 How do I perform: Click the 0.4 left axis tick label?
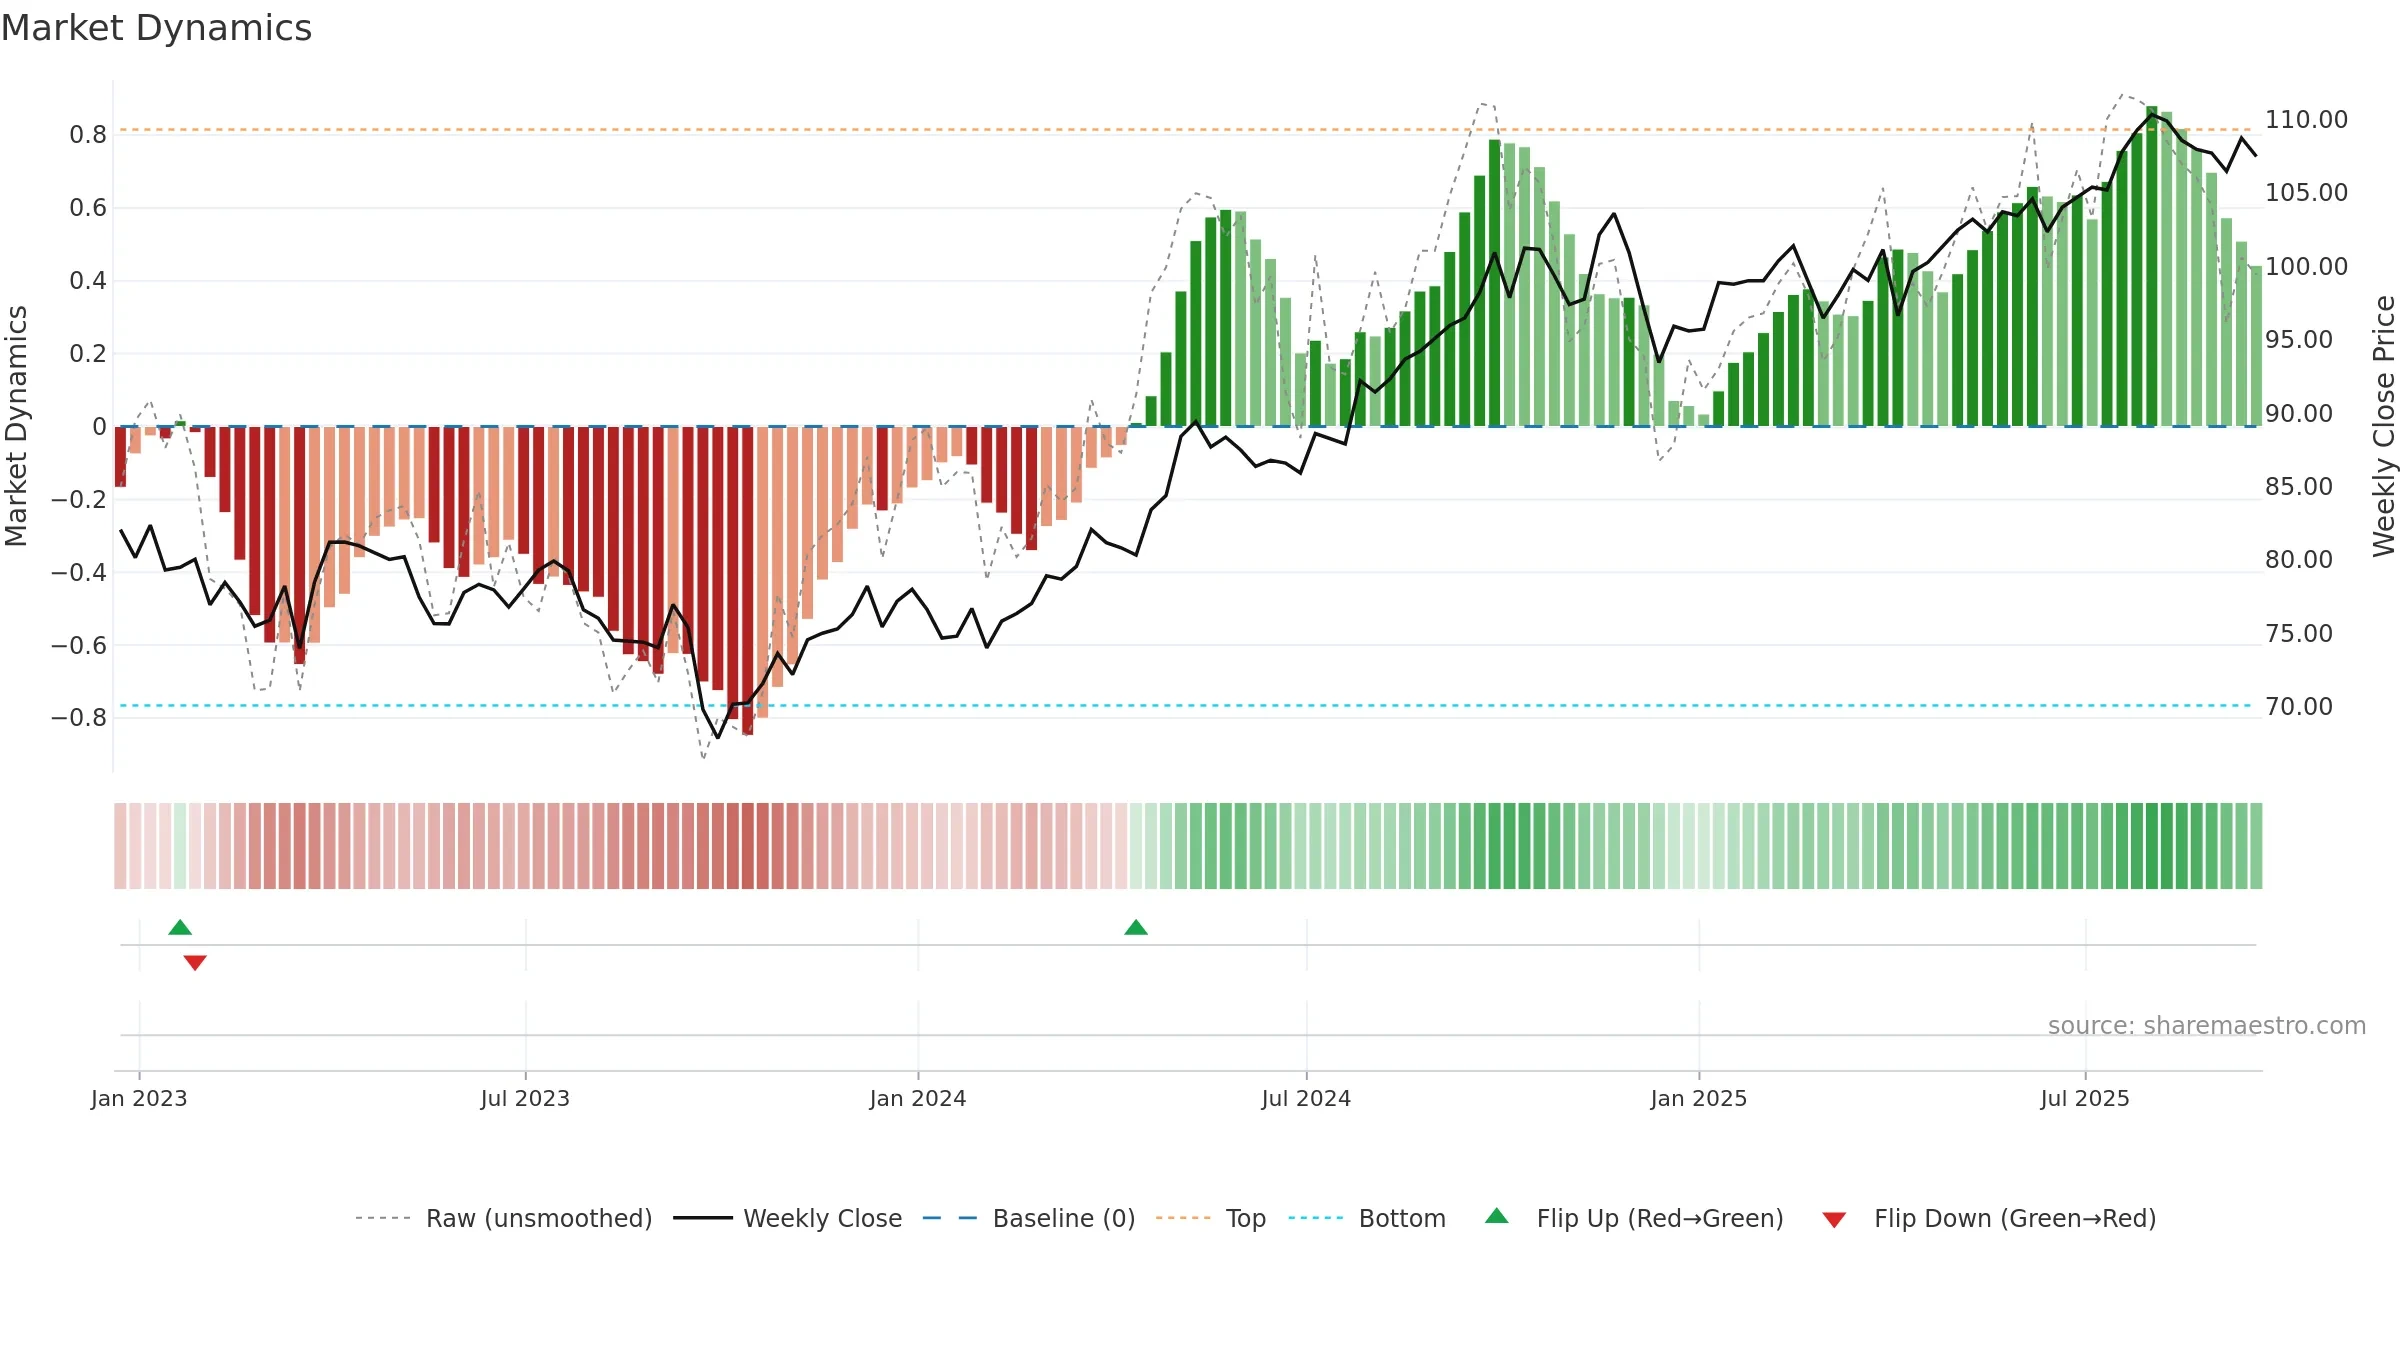pos(88,280)
